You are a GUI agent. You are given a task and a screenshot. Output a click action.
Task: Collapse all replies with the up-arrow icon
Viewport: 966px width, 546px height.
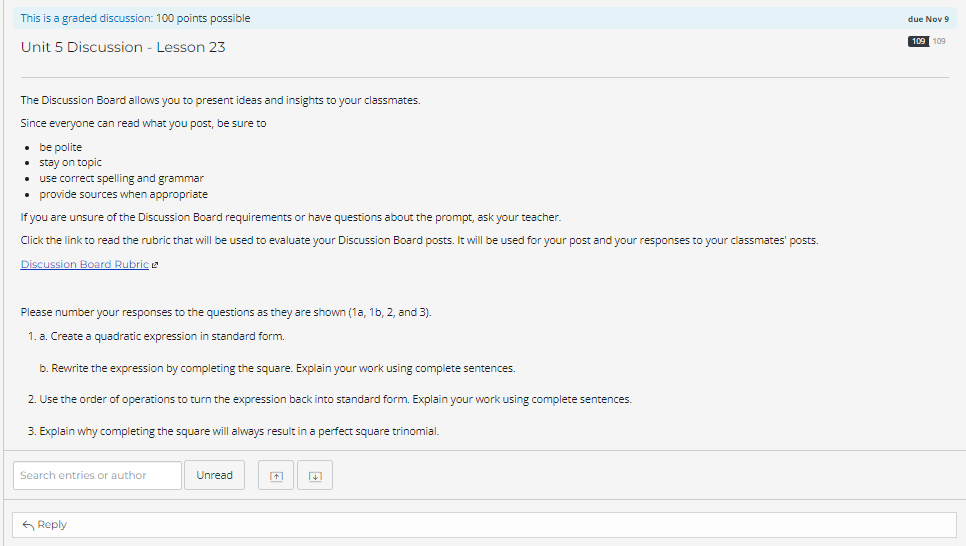276,476
